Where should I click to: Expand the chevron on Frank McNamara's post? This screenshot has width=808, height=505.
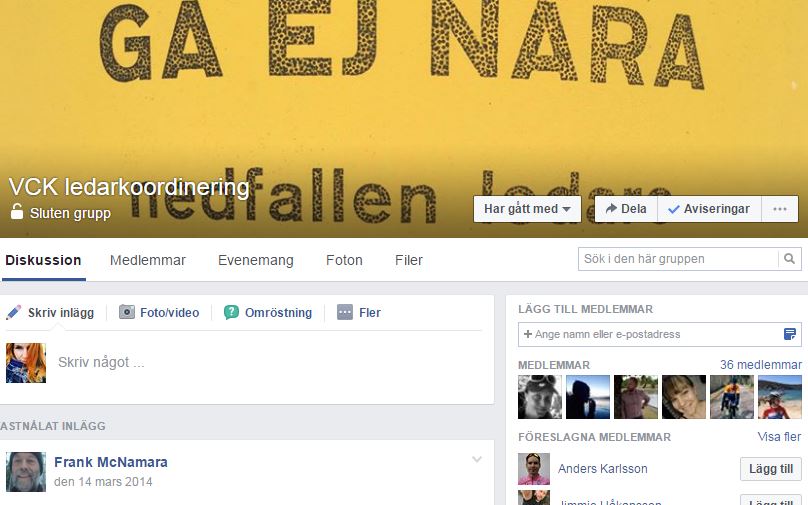tap(477, 459)
